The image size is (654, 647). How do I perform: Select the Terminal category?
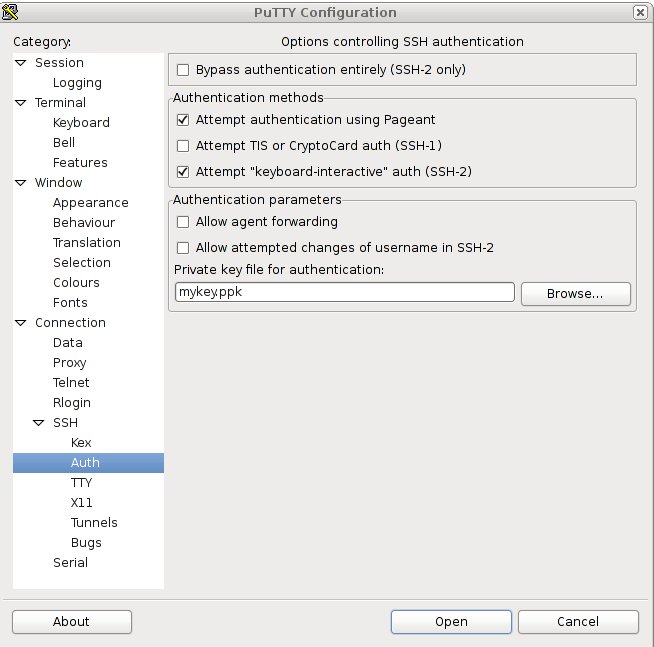60,103
